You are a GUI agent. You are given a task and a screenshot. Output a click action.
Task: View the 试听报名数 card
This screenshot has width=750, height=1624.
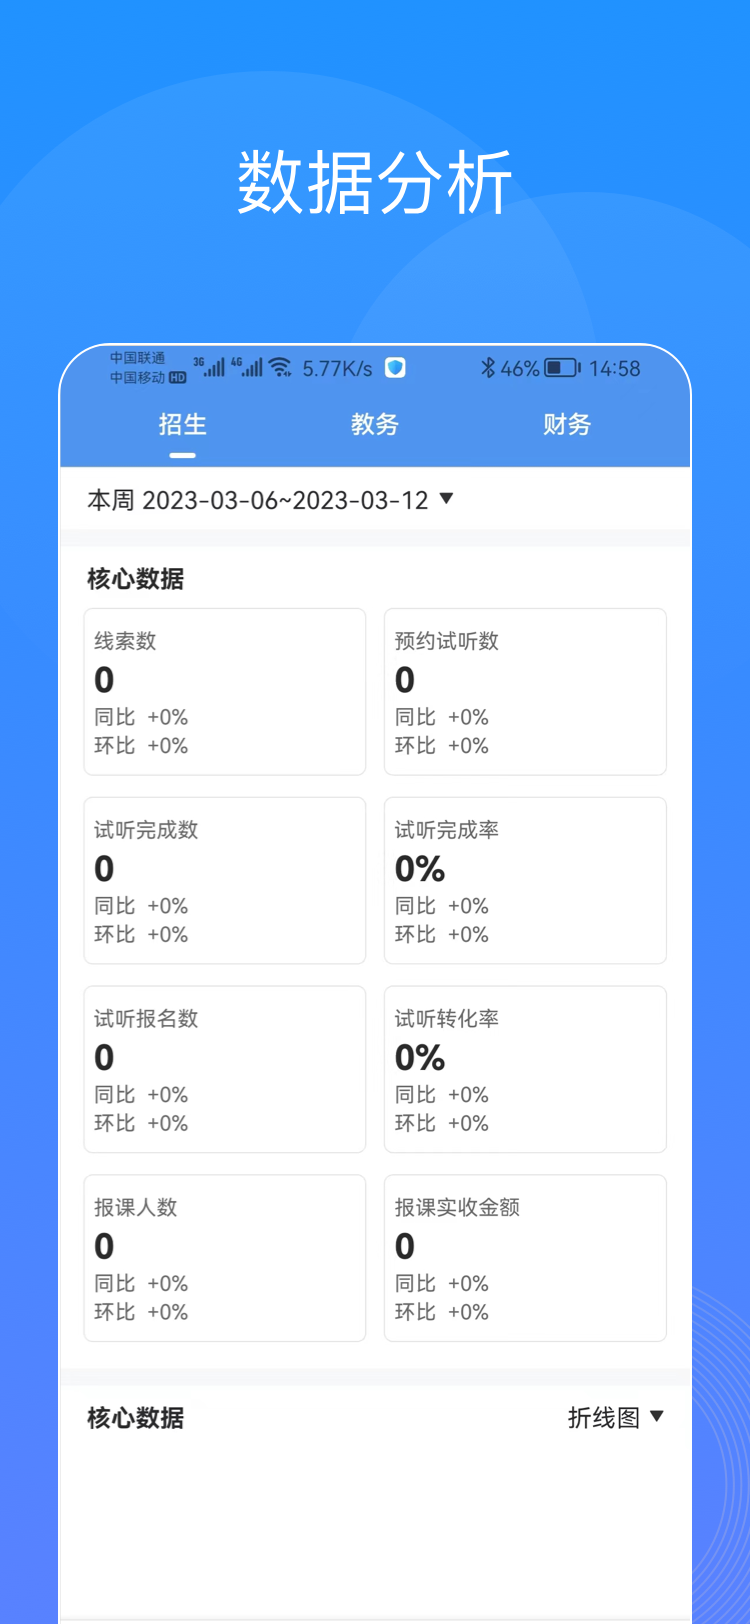pos(225,1069)
